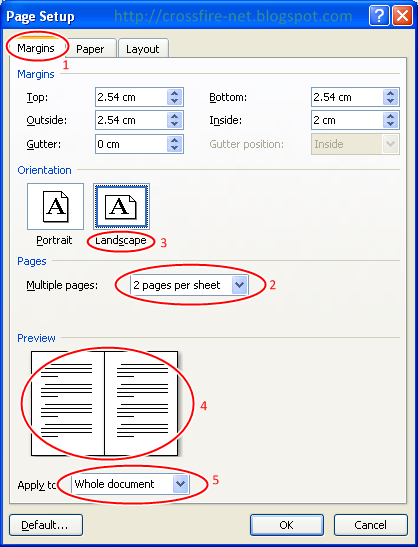Increase the Gutter value with up arrow
This screenshot has width=418, height=547.
174,140
